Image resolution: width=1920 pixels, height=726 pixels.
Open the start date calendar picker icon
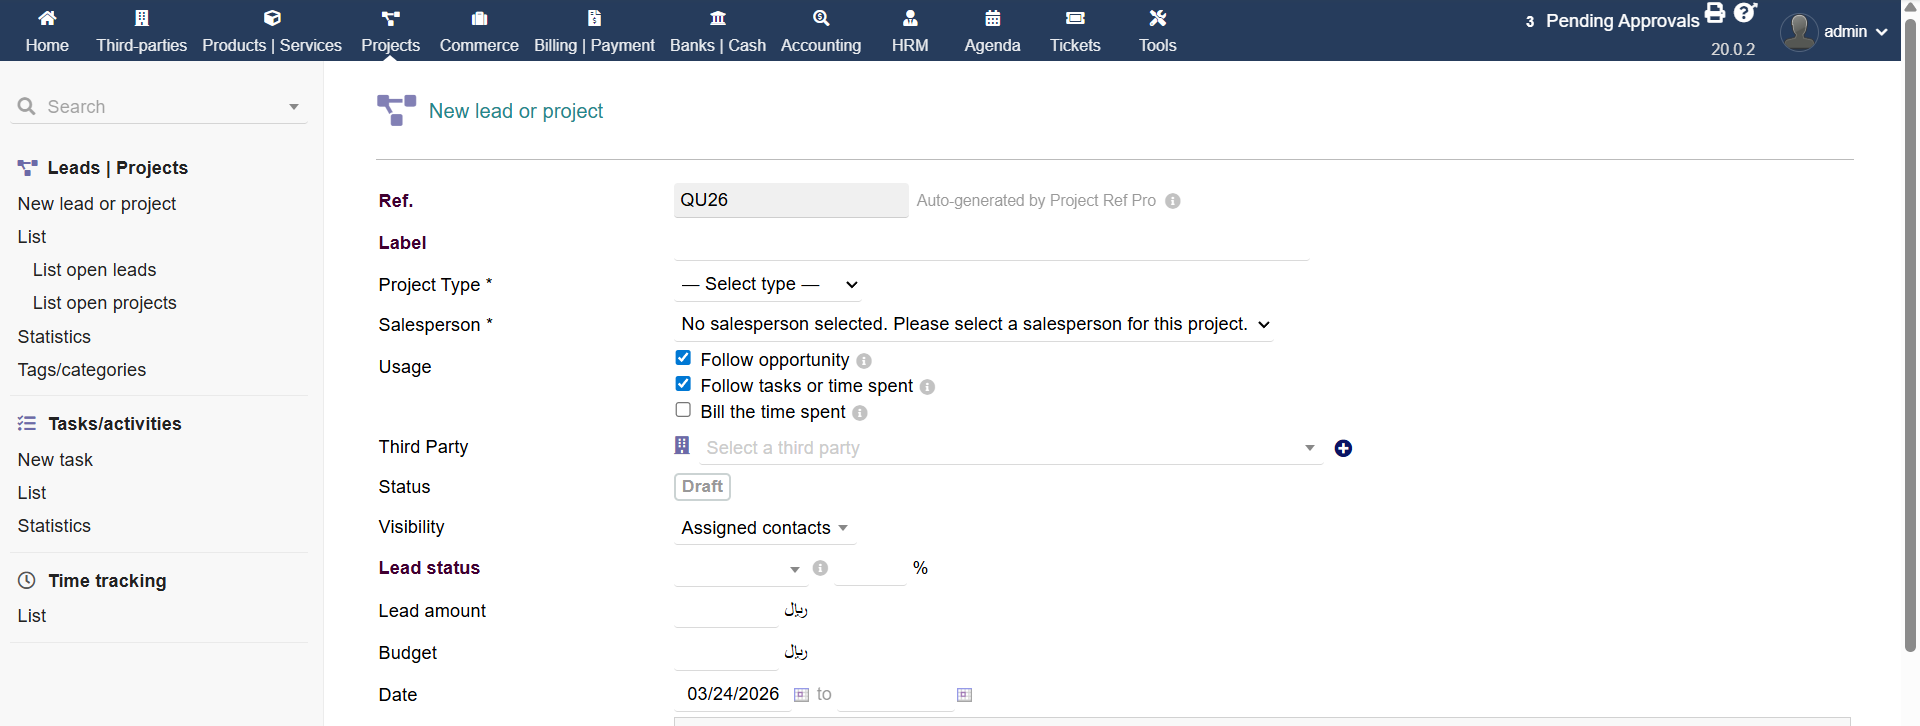[x=801, y=695]
